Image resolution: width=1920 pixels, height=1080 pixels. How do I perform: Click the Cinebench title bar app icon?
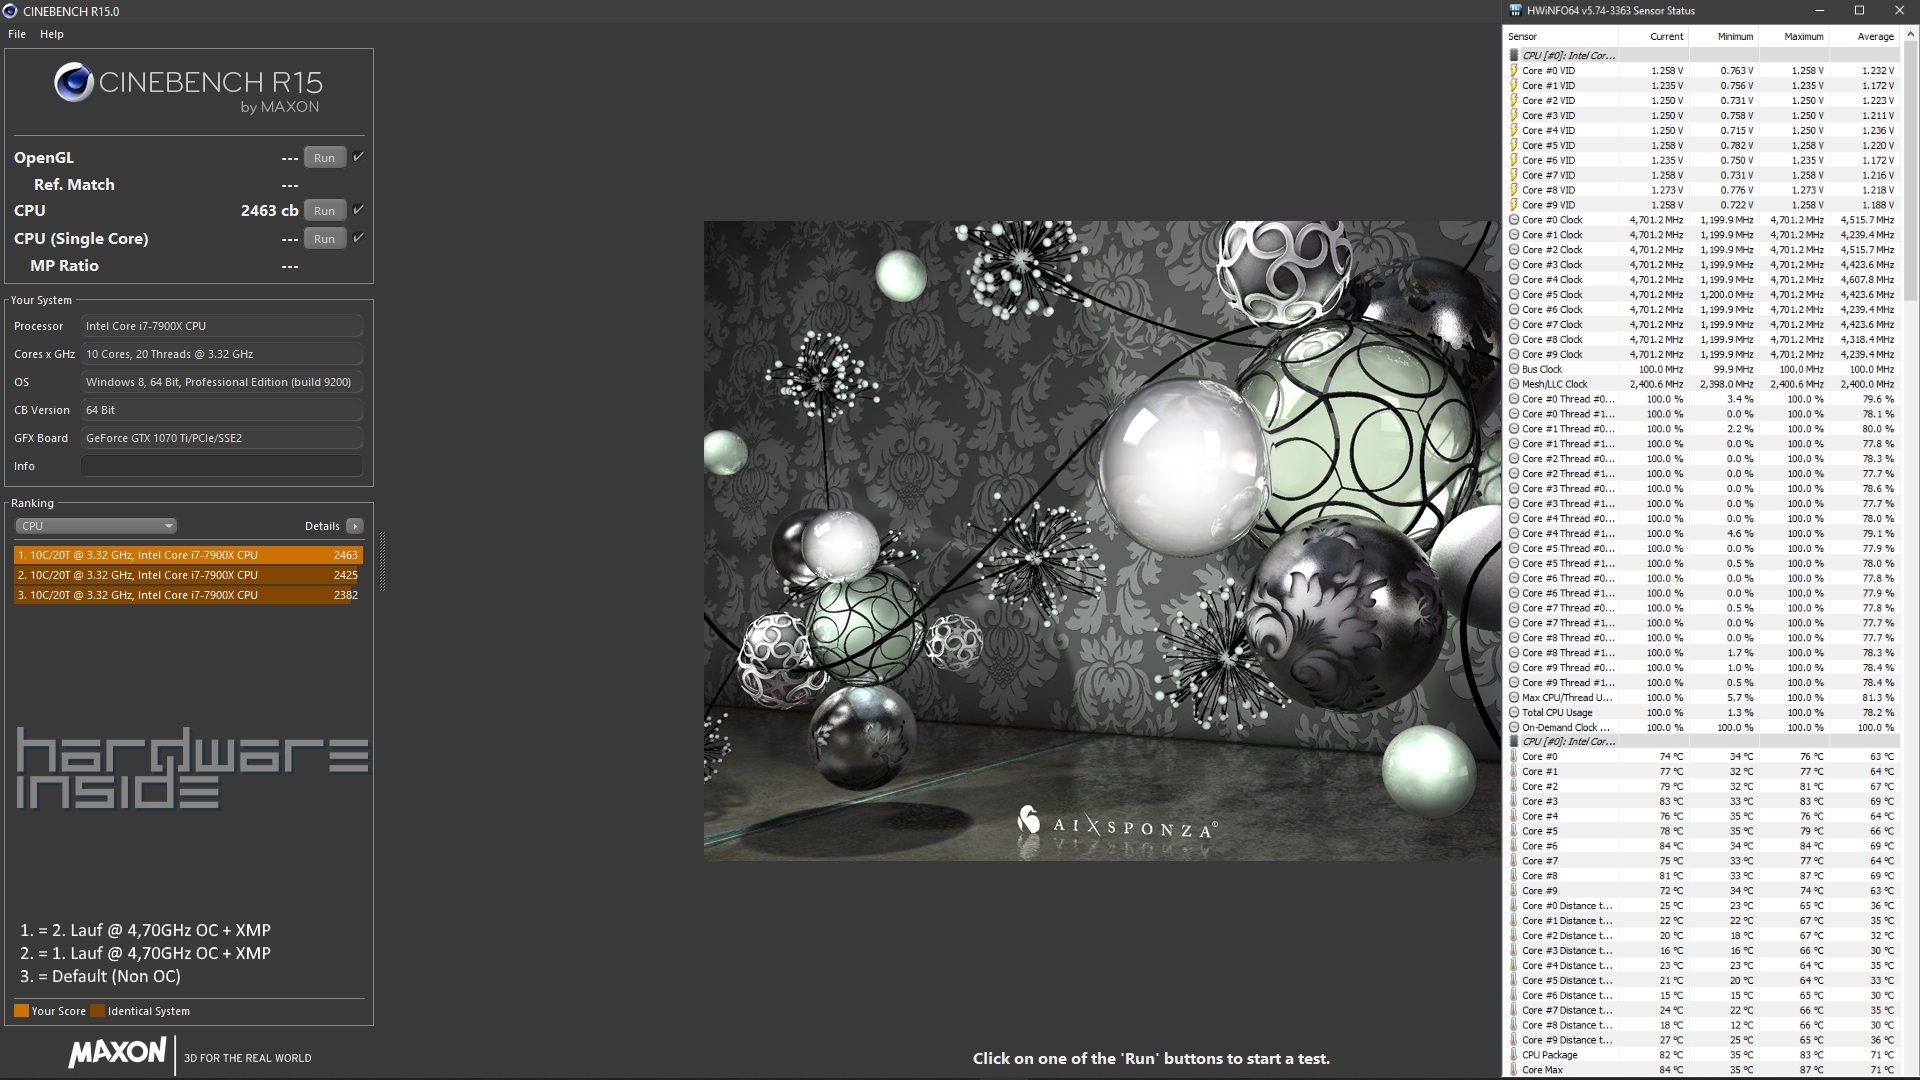tap(10, 11)
